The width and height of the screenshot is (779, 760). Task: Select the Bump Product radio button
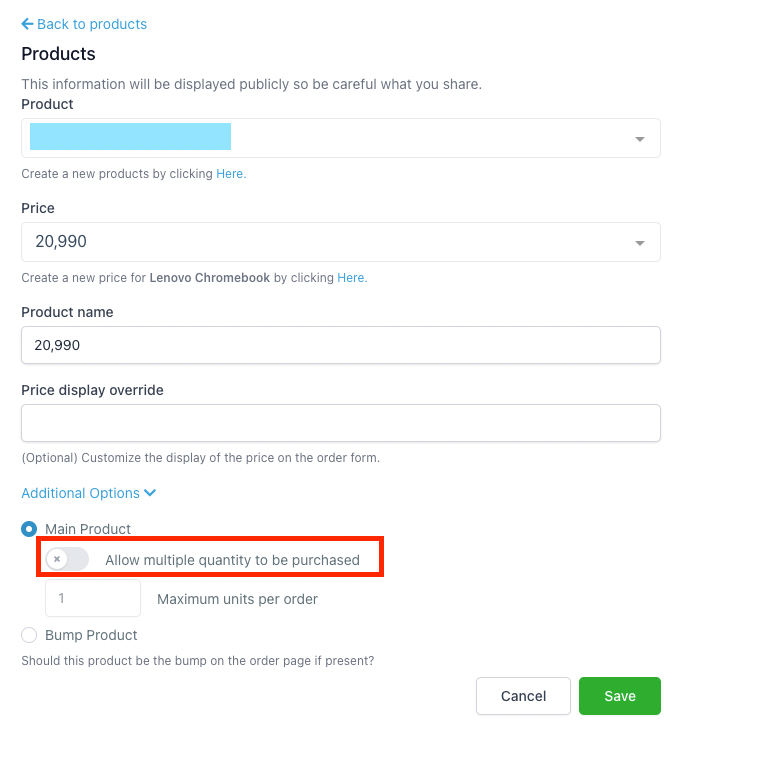pos(29,635)
